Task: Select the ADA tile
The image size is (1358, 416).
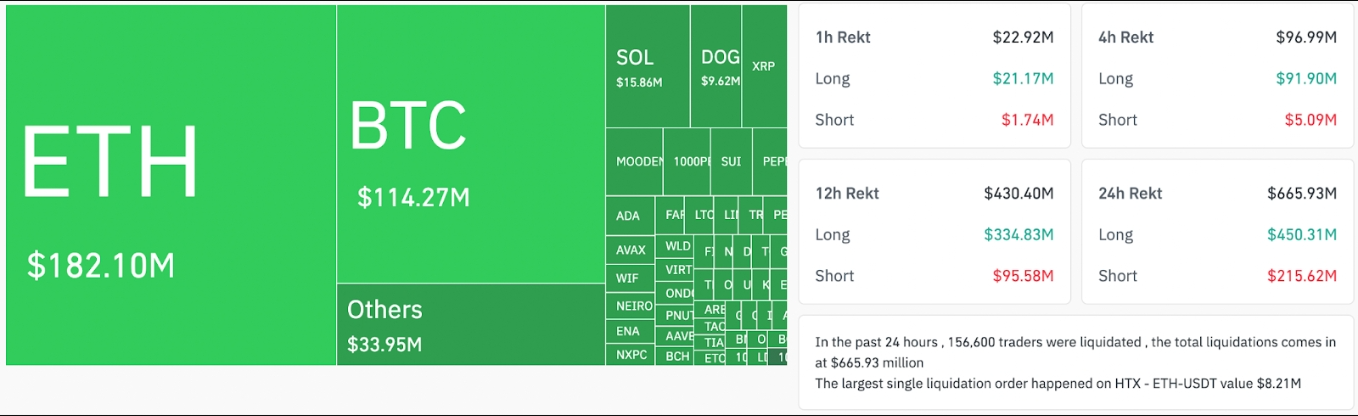Action: click(628, 216)
